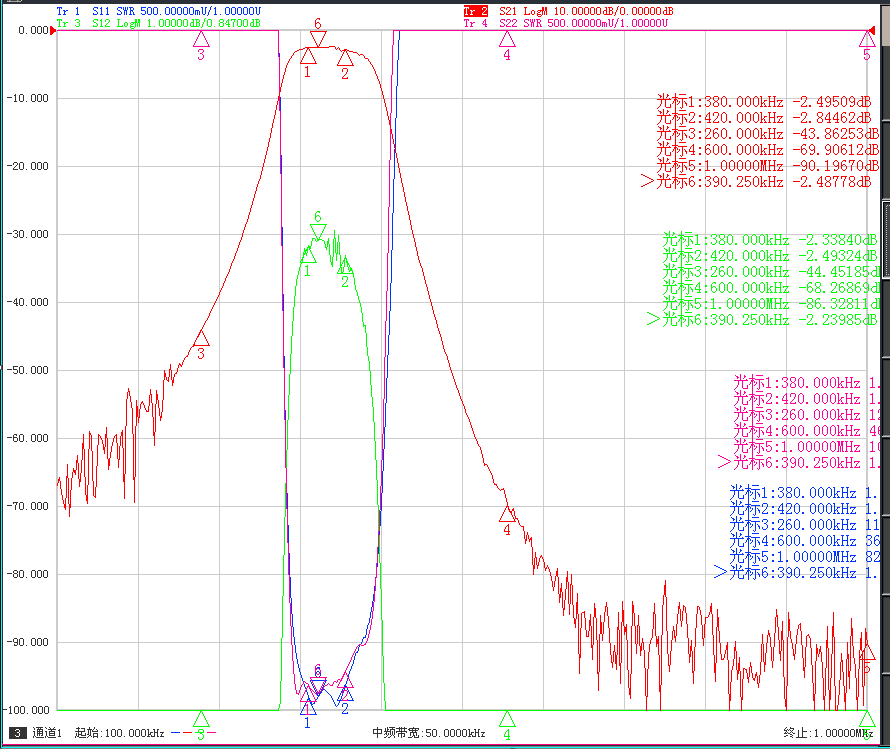Image resolution: width=890 pixels, height=749 pixels.
Task: Click red readout 光标3 260.000kHz -43.86253dB
Action: 767,134
